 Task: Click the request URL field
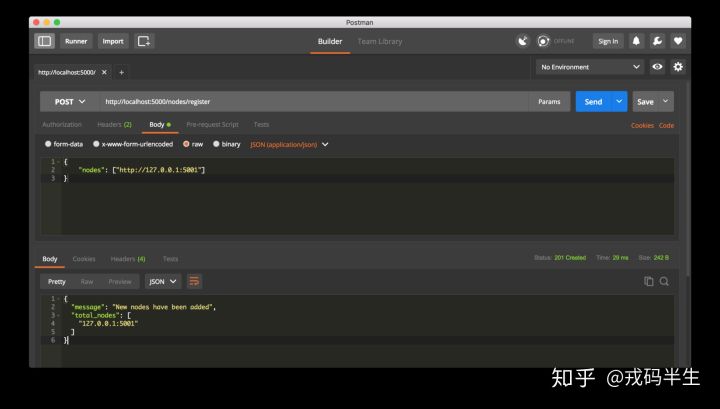coord(312,101)
